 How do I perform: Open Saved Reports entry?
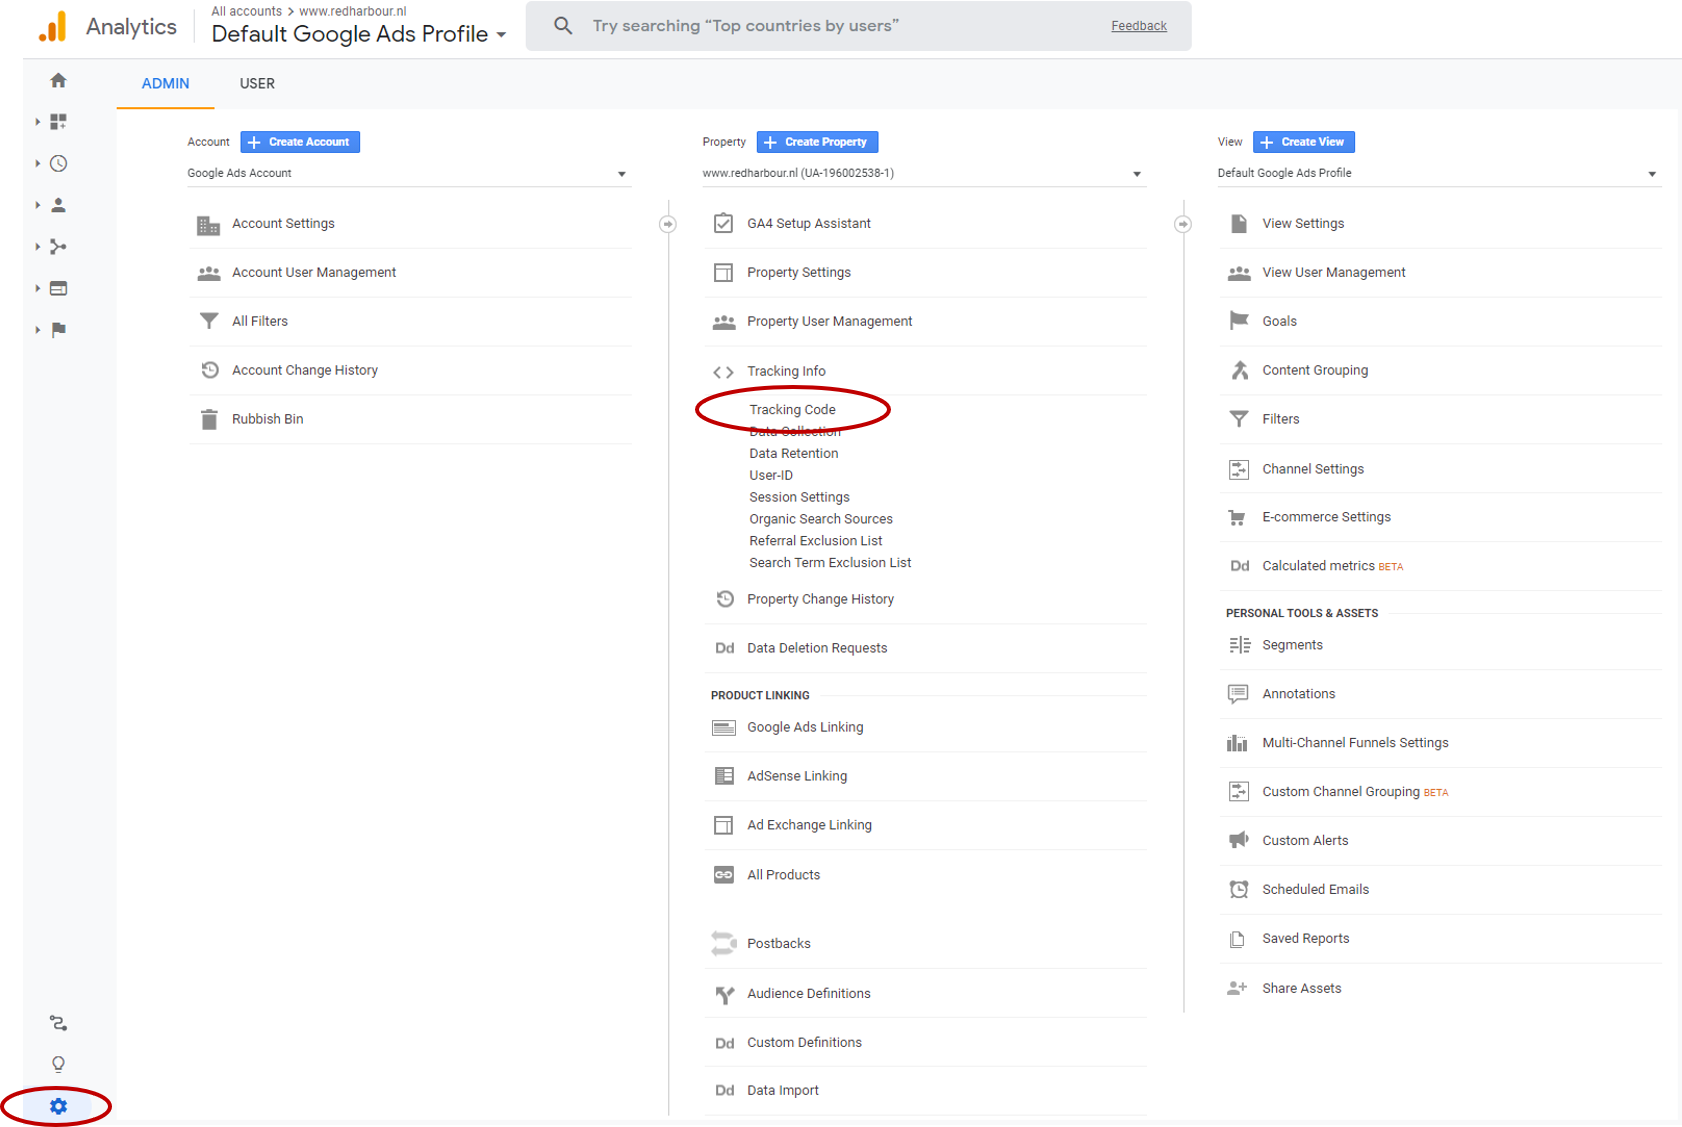[1305, 938]
